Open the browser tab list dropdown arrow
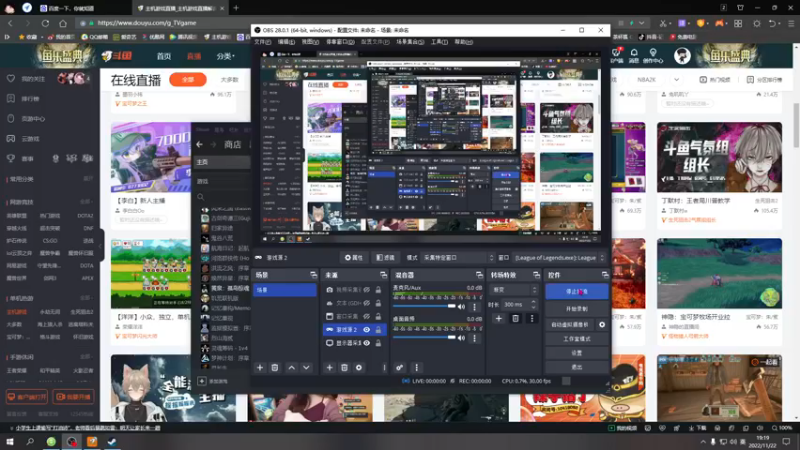Viewport: 800px width, 450px height. pos(641,23)
